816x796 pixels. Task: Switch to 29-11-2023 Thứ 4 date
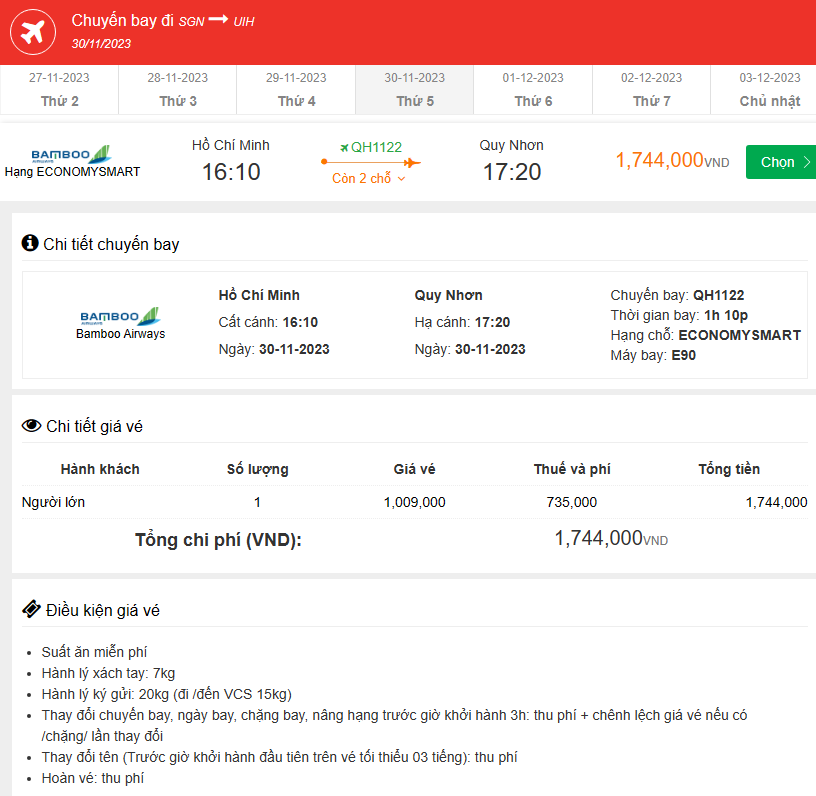coord(296,90)
